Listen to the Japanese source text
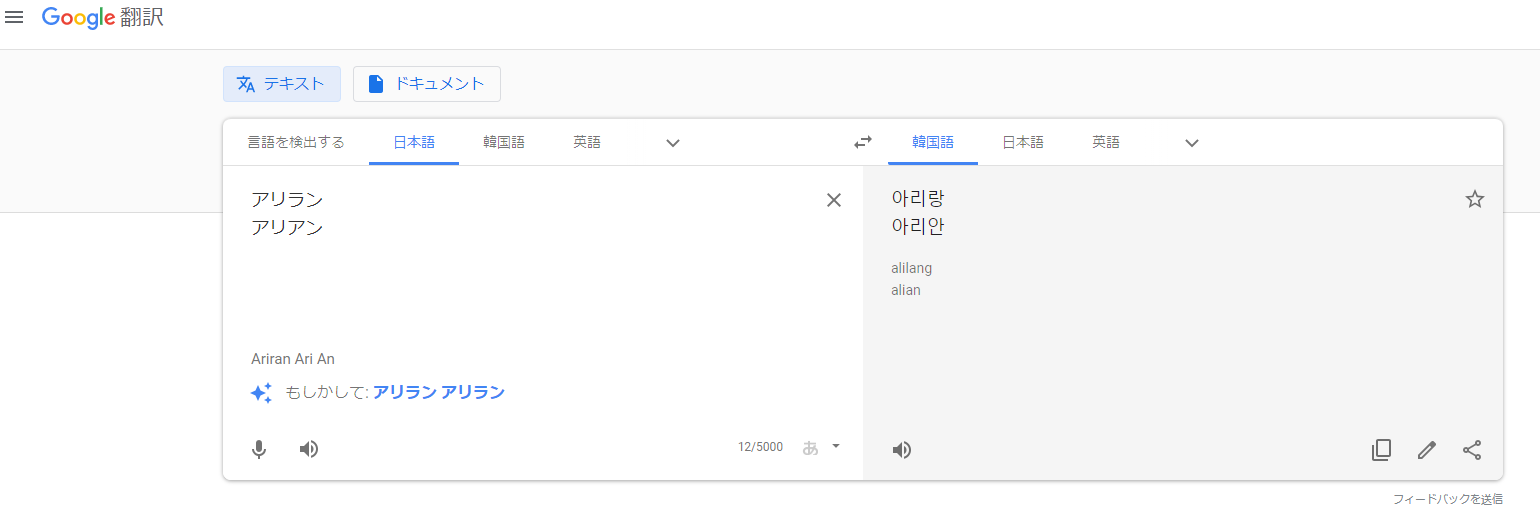The height and width of the screenshot is (530, 1540). (x=309, y=449)
